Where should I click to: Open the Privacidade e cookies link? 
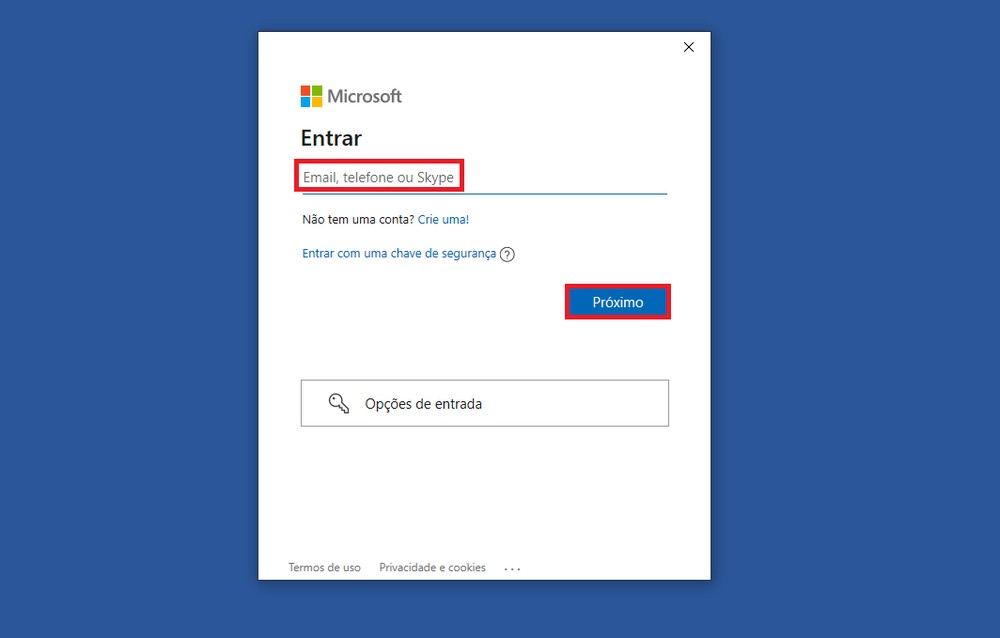[x=432, y=567]
